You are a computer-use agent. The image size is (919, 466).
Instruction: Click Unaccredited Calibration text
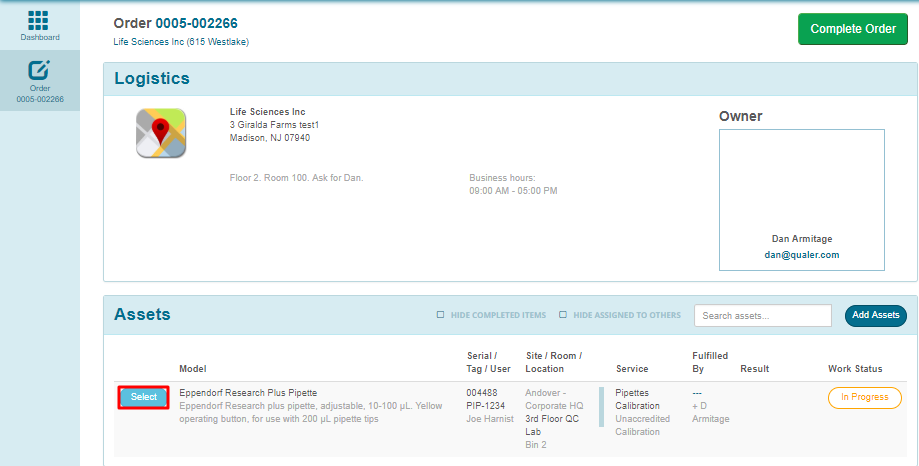click(642, 425)
